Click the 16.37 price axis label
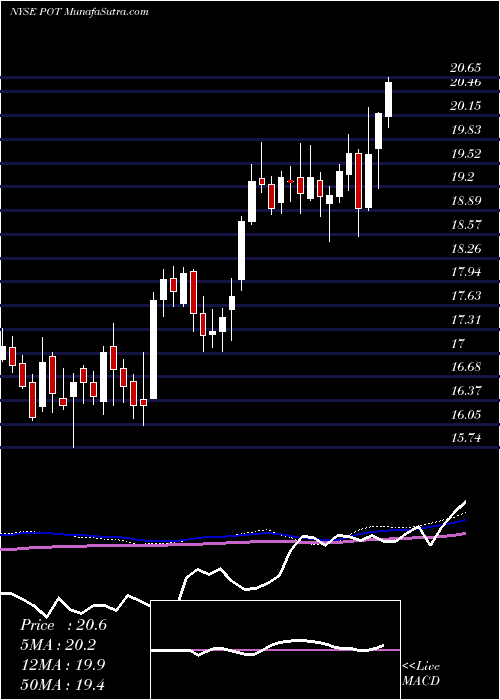 (466, 391)
